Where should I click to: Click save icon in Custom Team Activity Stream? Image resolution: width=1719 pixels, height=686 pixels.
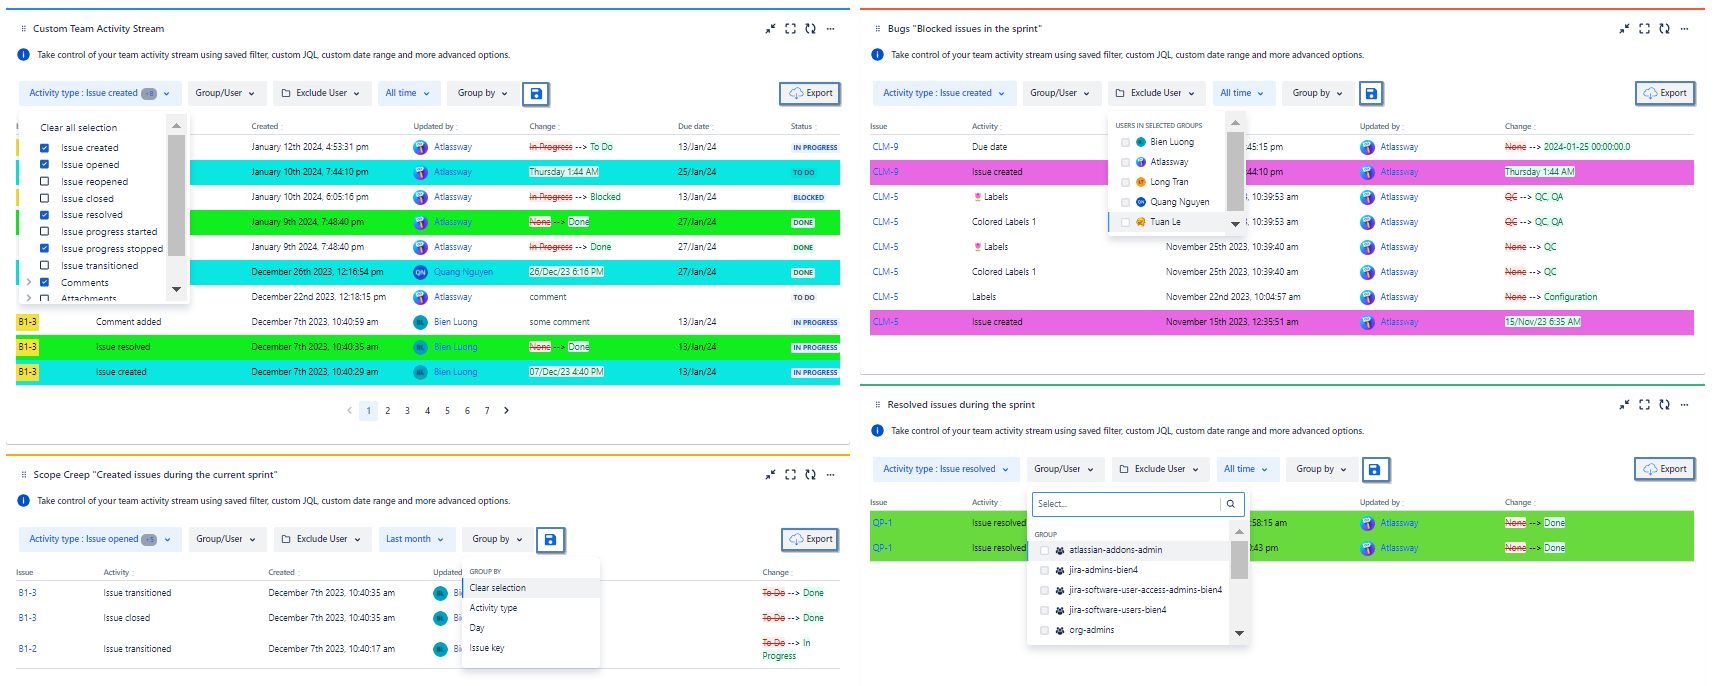[x=536, y=94]
